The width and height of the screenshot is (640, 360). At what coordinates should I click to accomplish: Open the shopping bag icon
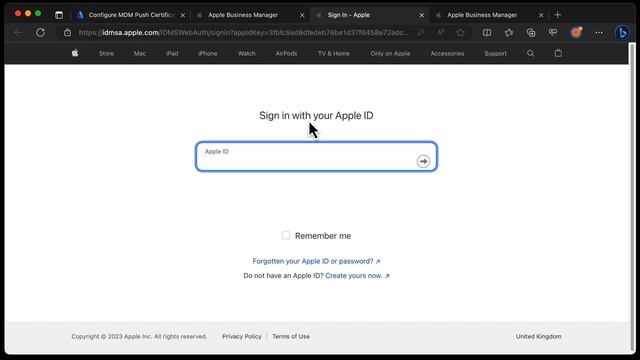coord(558,53)
